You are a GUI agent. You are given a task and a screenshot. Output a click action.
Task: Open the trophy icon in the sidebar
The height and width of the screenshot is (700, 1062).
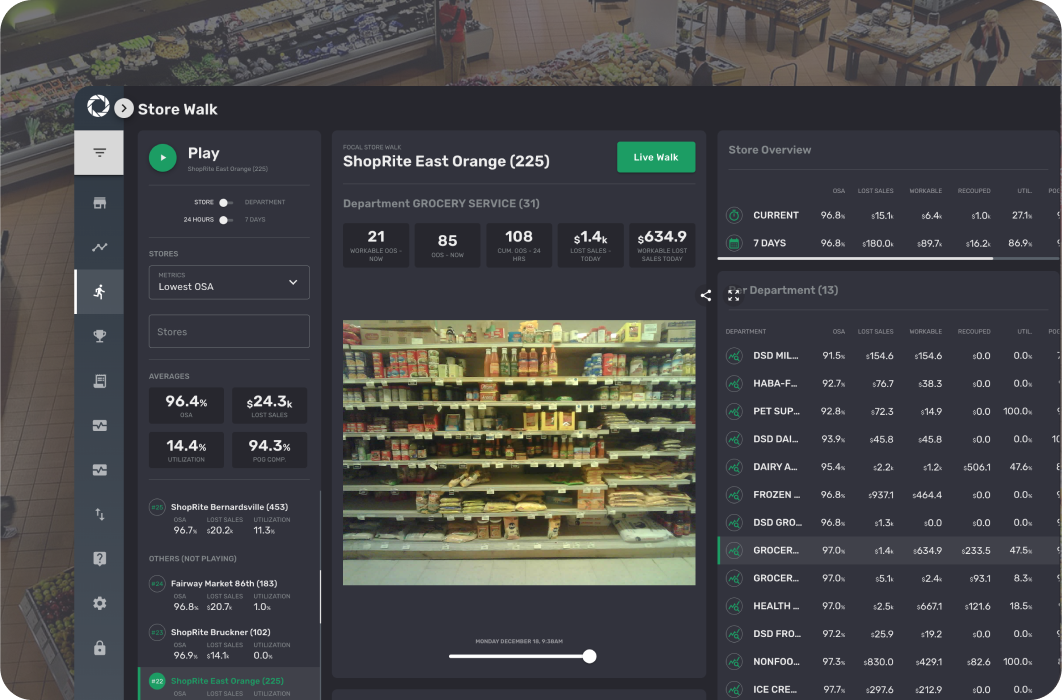point(100,336)
